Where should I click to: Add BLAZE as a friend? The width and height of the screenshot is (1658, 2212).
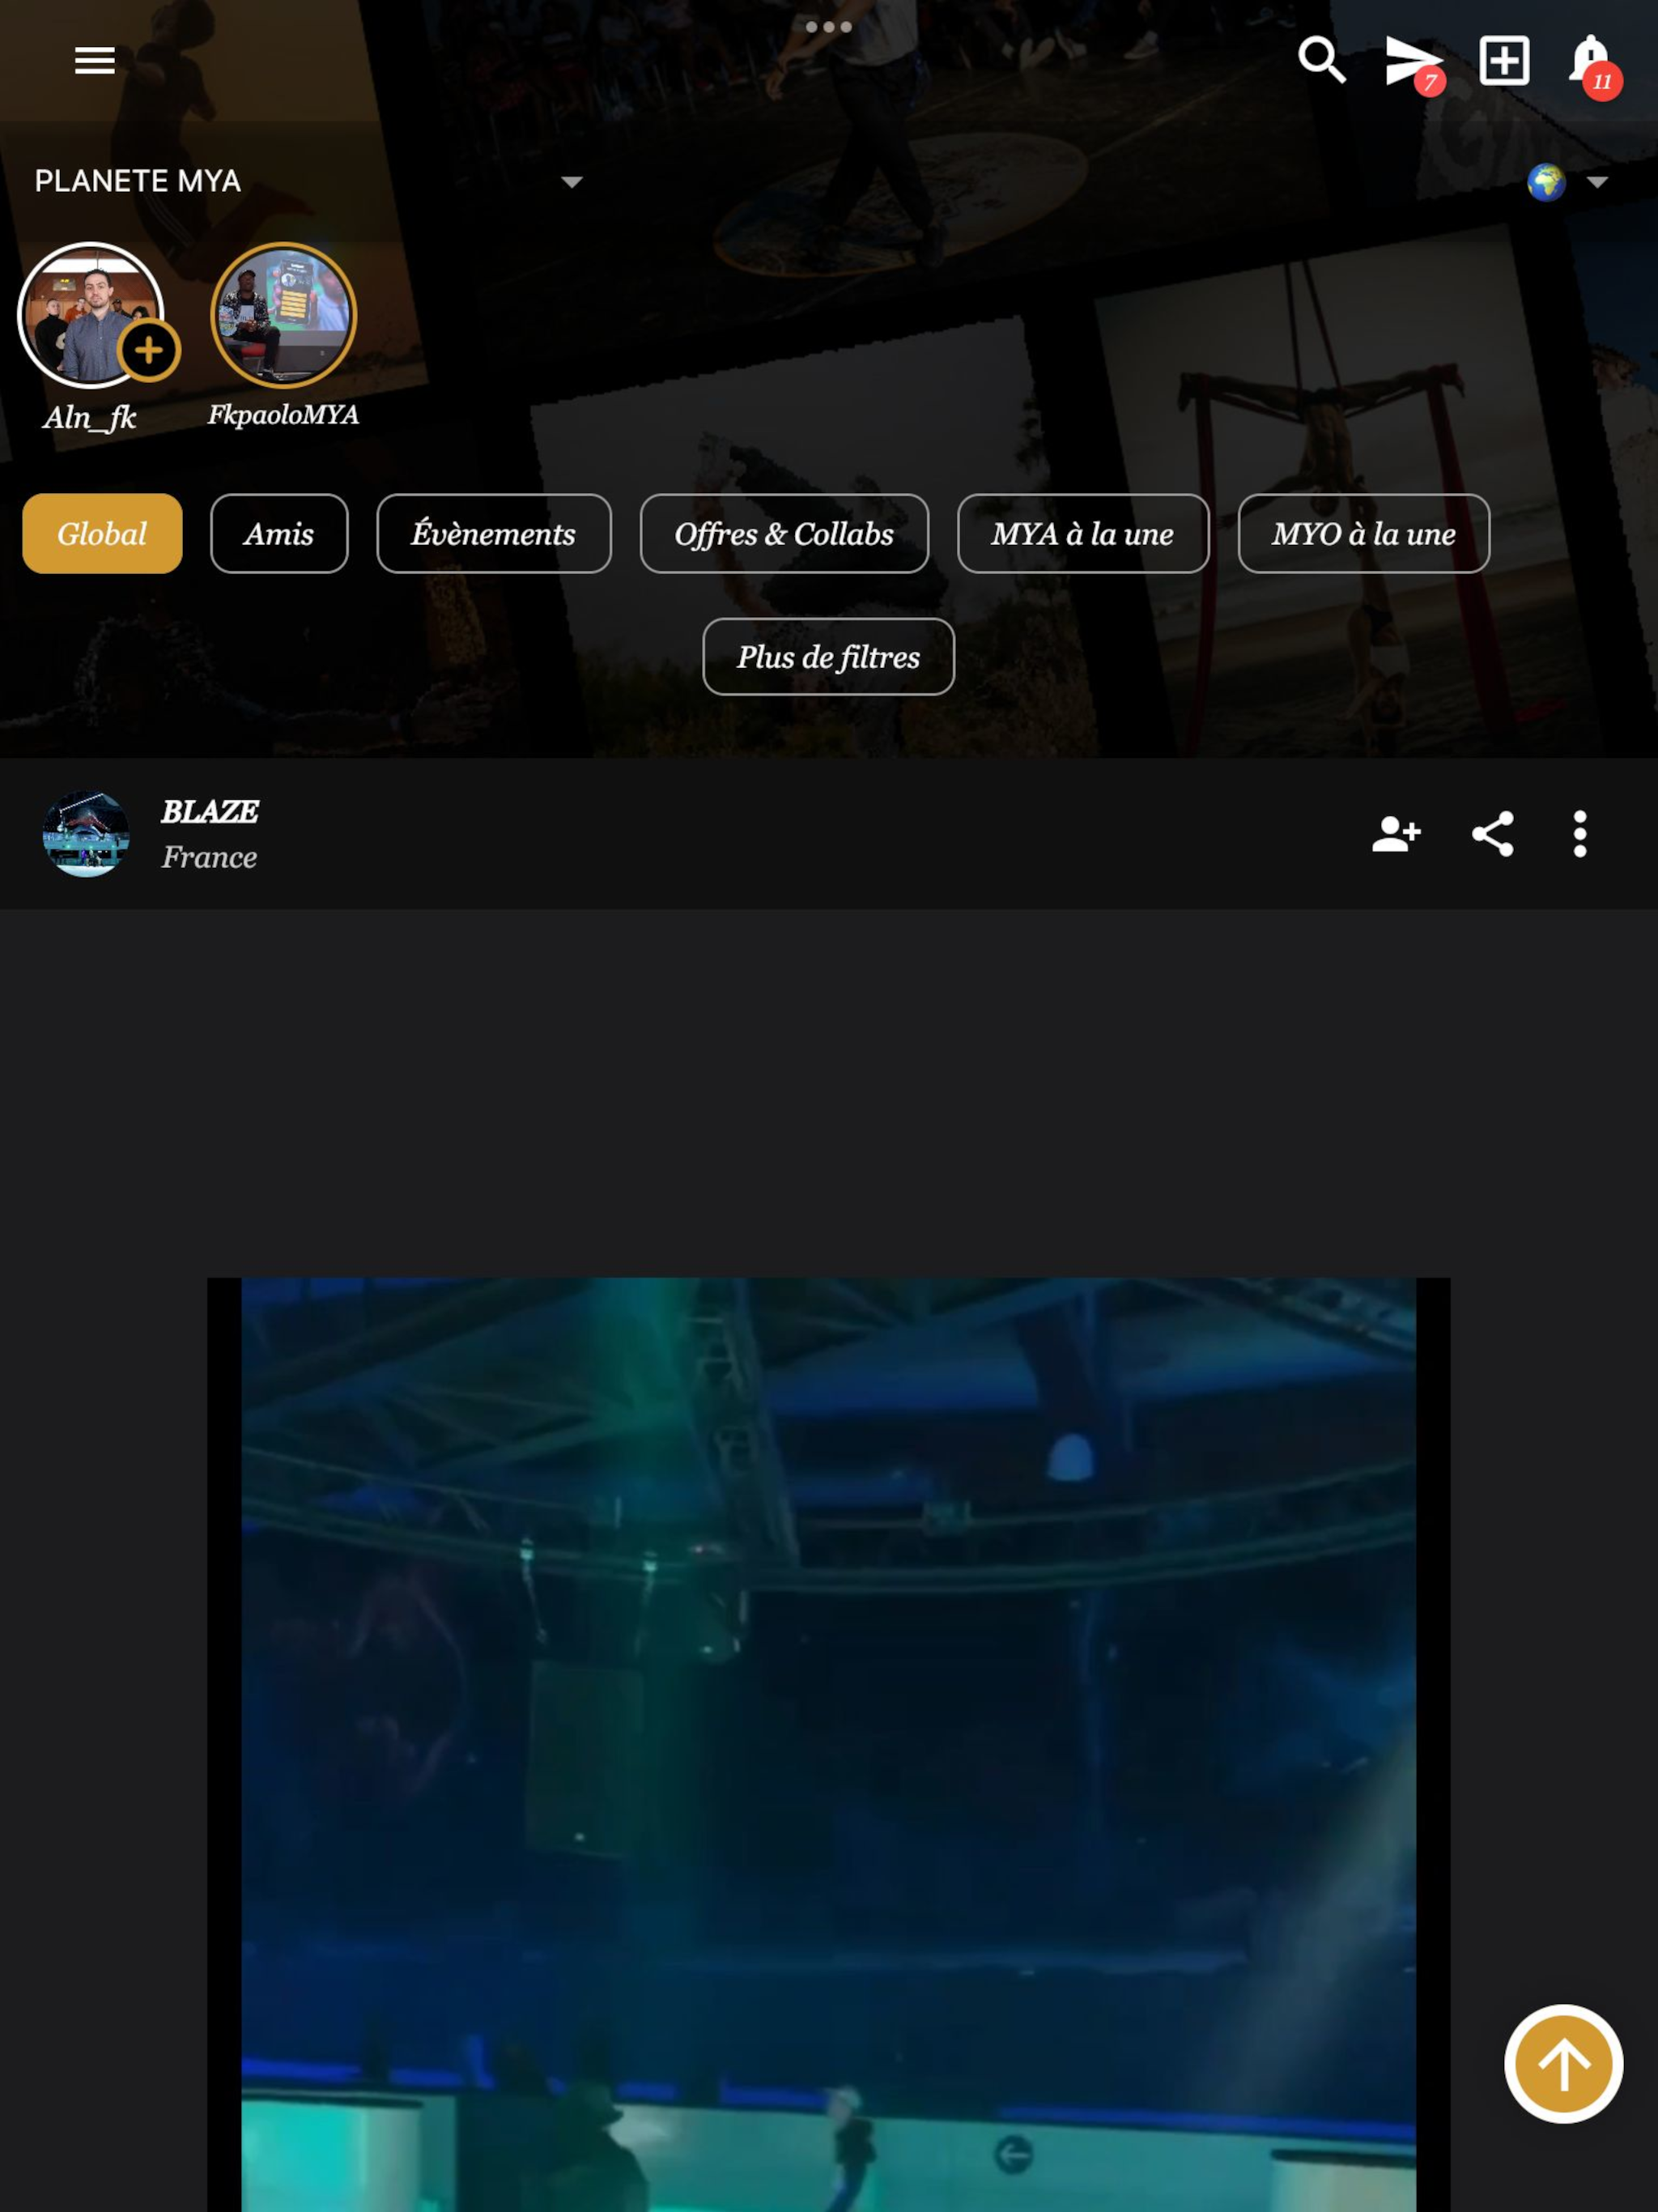click(x=1396, y=833)
